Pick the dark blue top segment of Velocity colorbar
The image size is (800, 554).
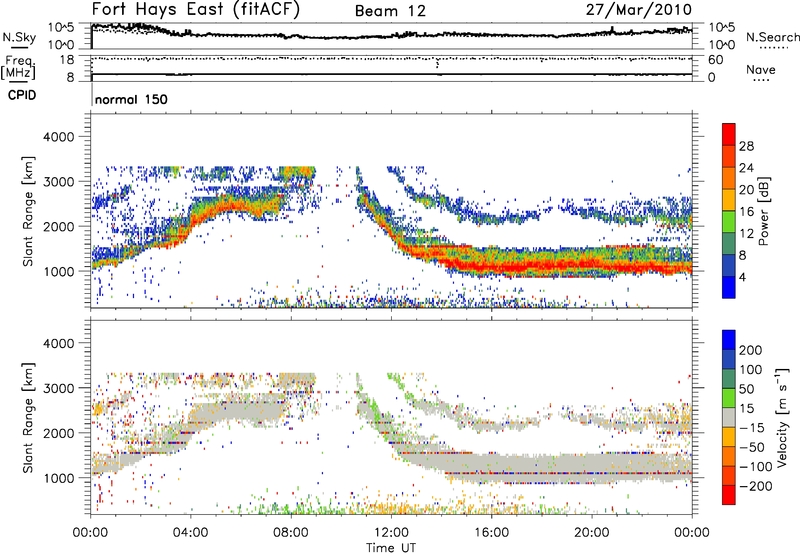(729, 340)
